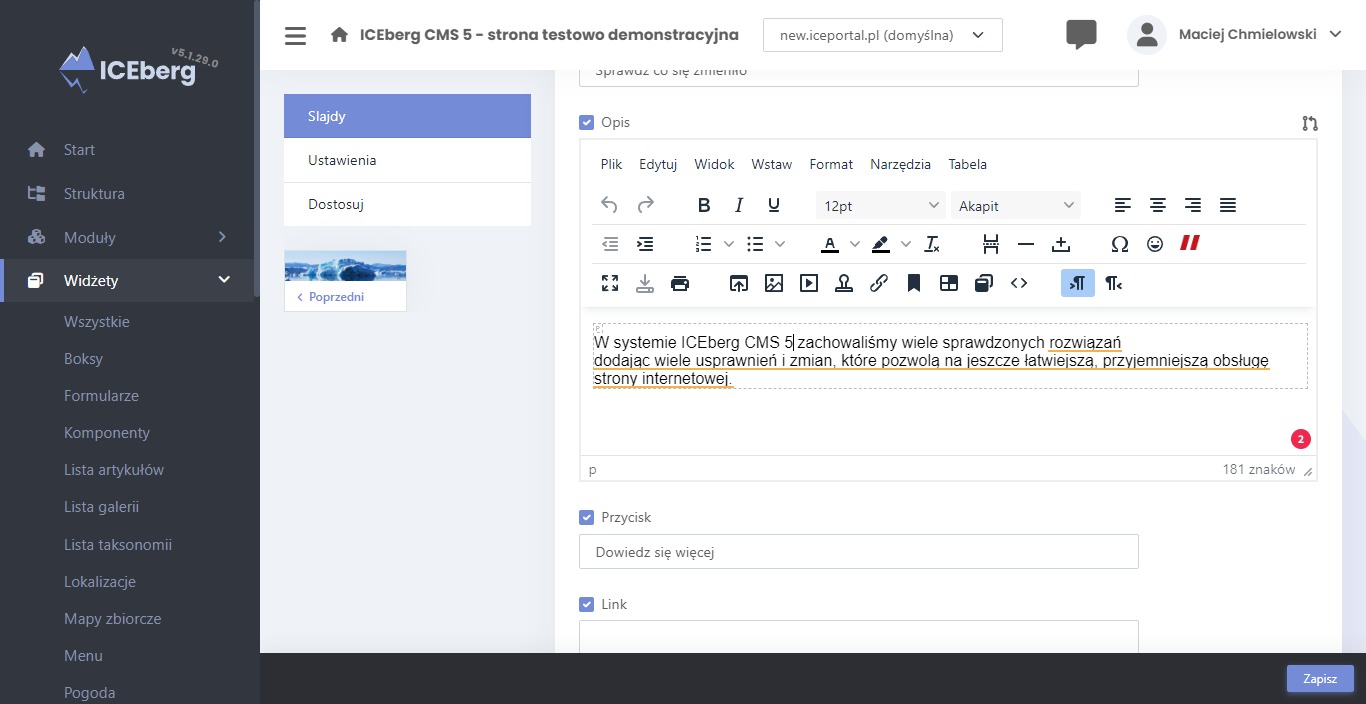
Task: Open the text color picker arrow
Action: point(855,244)
